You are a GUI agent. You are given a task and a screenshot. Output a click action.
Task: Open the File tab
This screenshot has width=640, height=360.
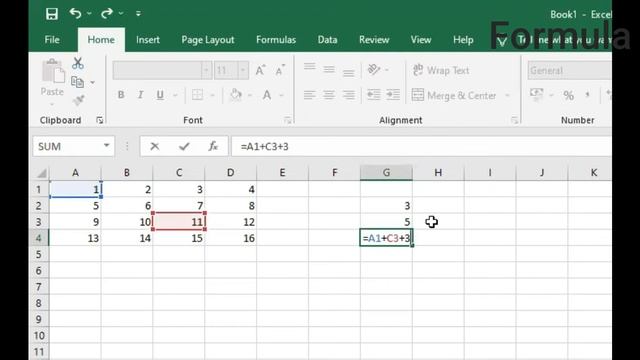(52, 40)
